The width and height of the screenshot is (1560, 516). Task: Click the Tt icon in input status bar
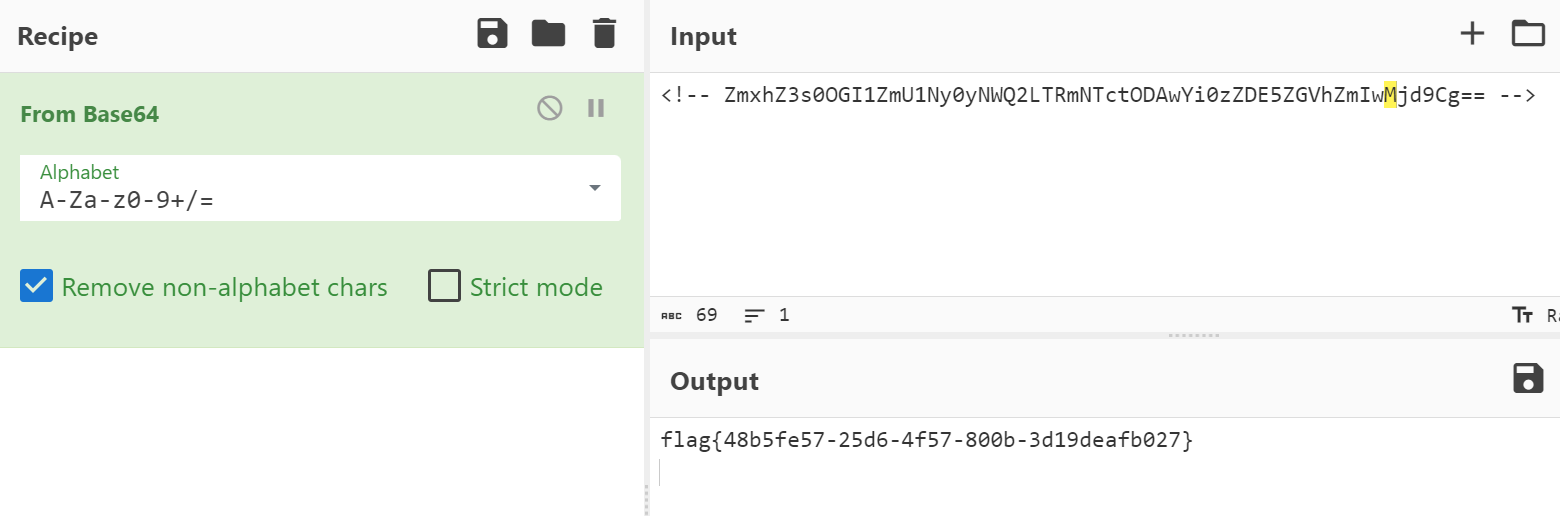point(1523,316)
